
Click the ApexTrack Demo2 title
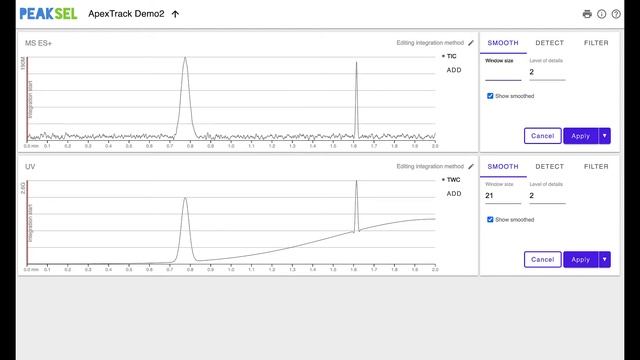click(126, 14)
